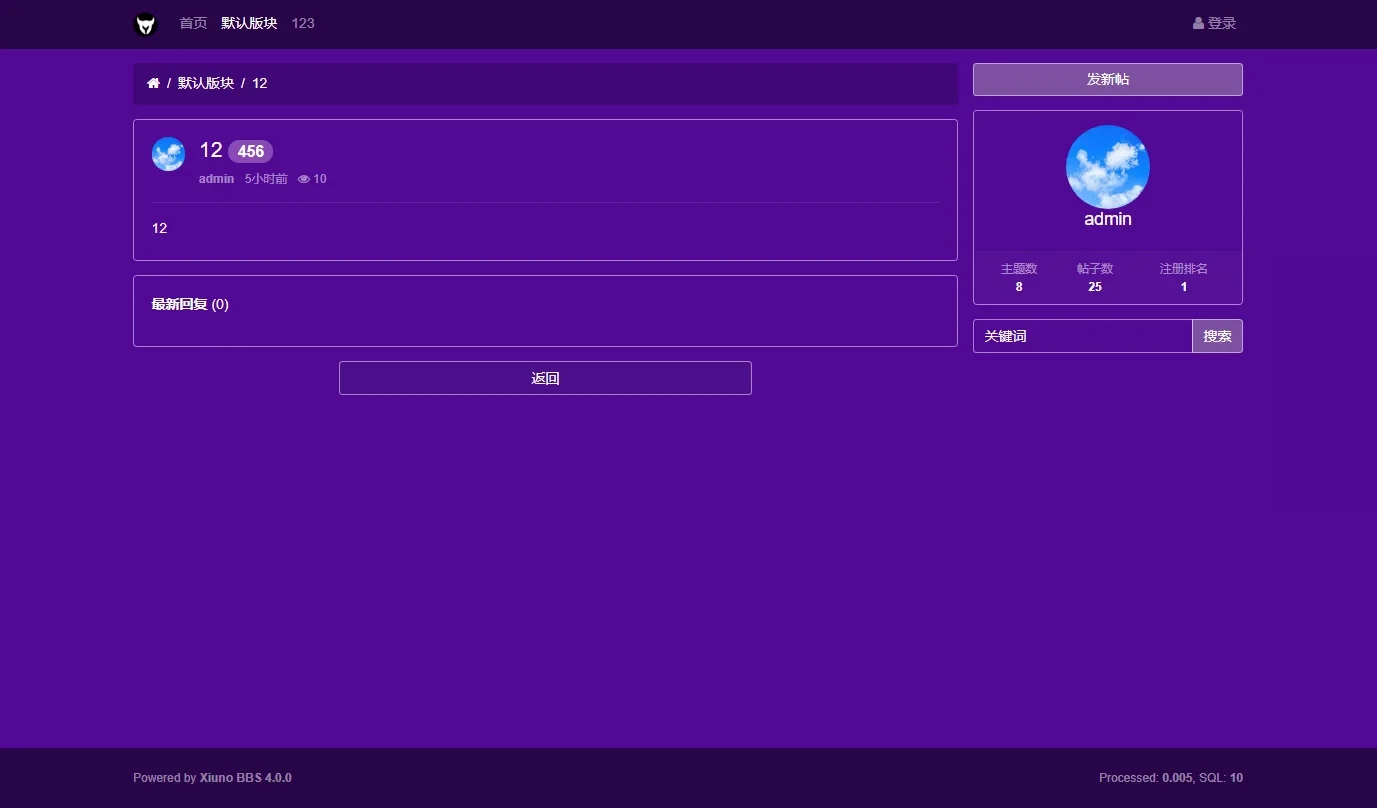The width and height of the screenshot is (1377, 808).
Task: Switch to the 默认版块 nav tab
Action: (x=249, y=22)
